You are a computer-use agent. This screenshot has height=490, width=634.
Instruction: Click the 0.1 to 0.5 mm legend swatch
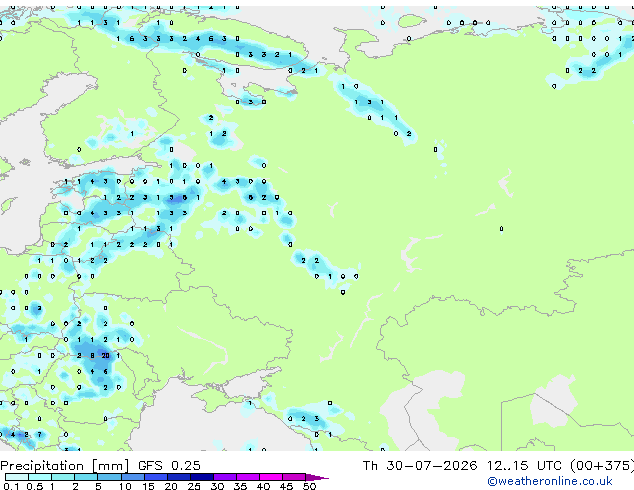click(17, 477)
